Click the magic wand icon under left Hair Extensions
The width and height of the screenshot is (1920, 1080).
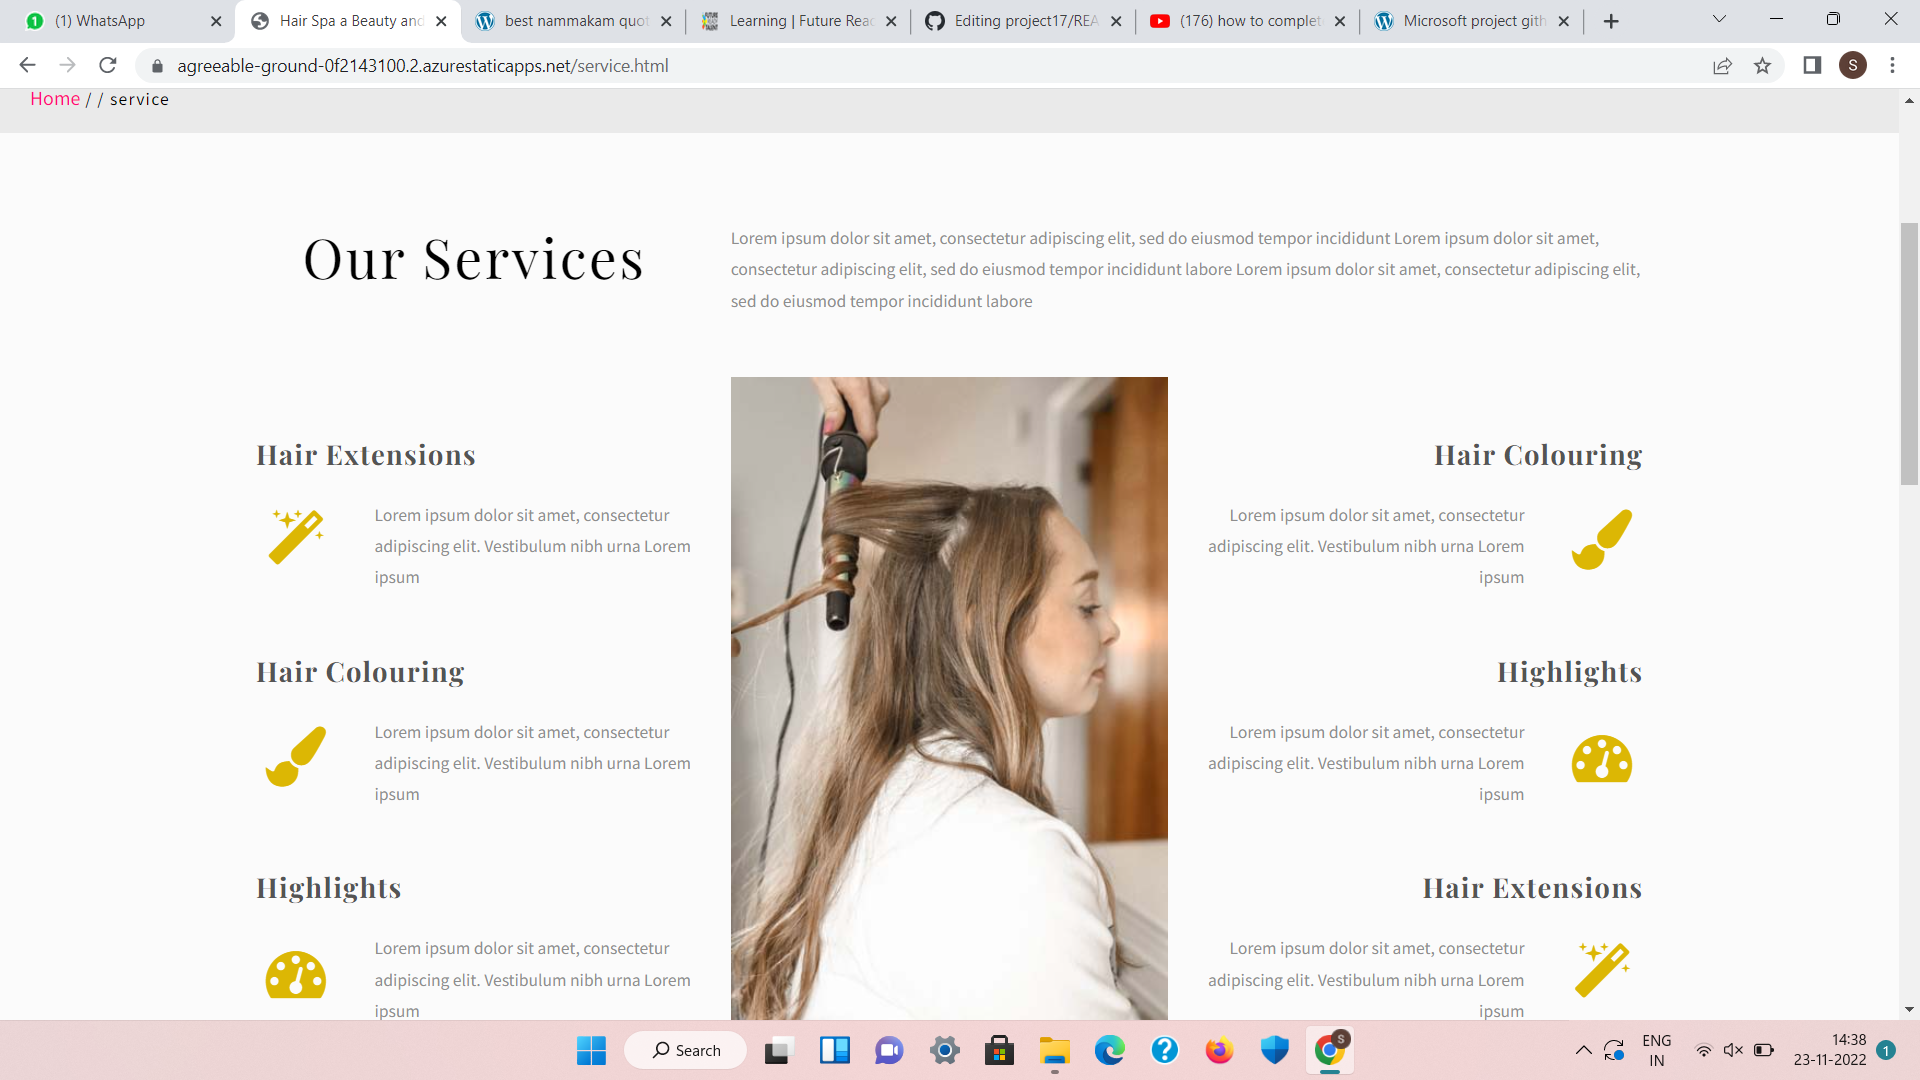click(296, 537)
